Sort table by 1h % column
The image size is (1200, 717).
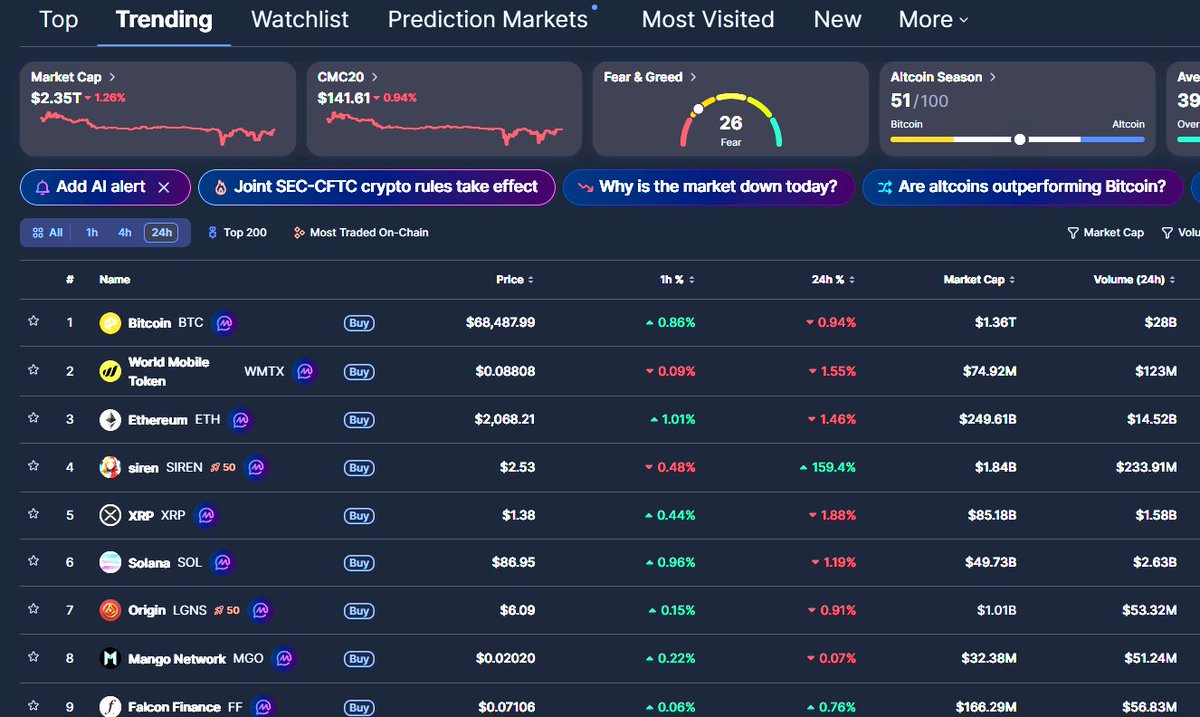(678, 280)
